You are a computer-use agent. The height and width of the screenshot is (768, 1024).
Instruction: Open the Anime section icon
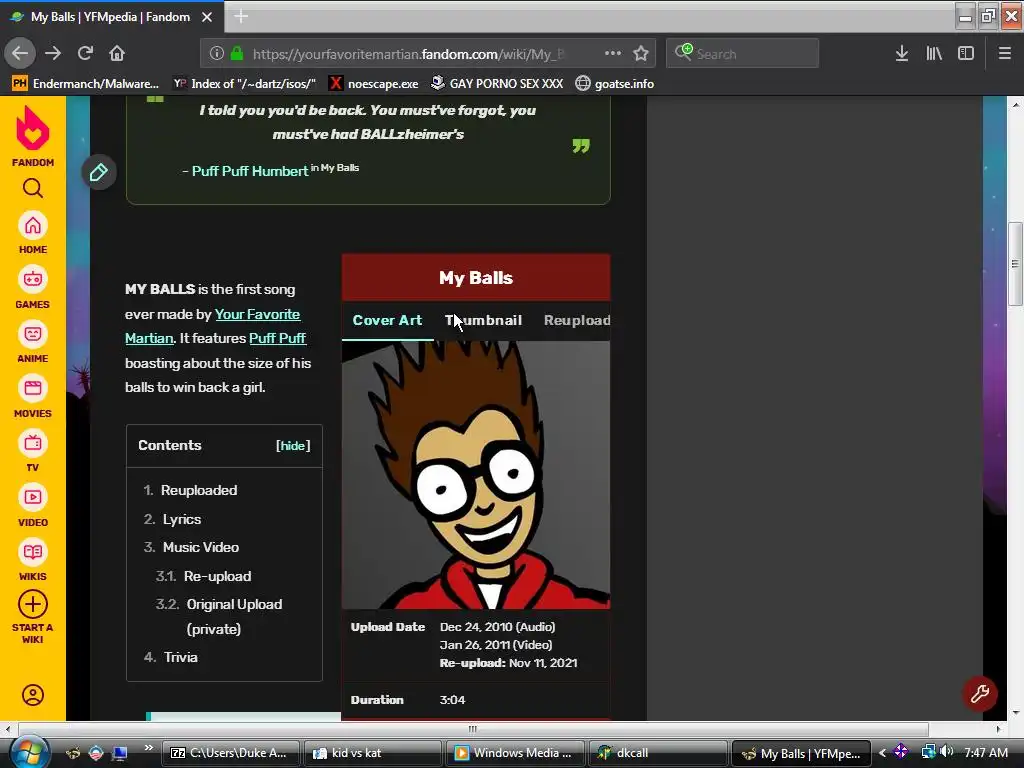[33, 334]
